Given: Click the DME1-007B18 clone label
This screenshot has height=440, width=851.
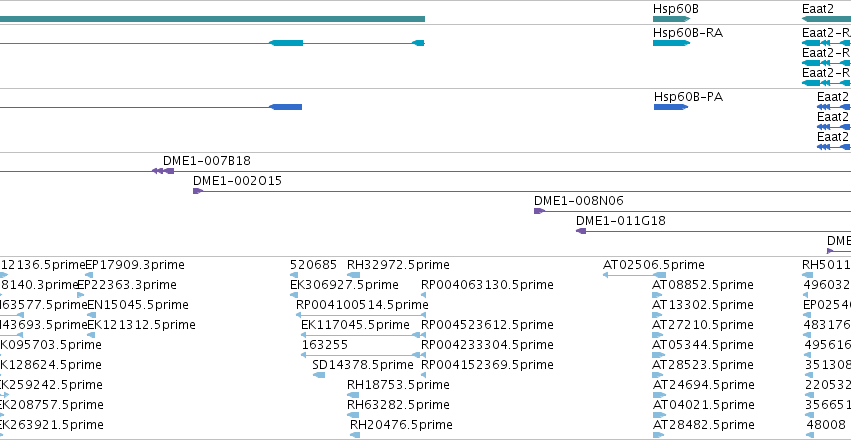Looking at the screenshot, I should click(207, 161).
